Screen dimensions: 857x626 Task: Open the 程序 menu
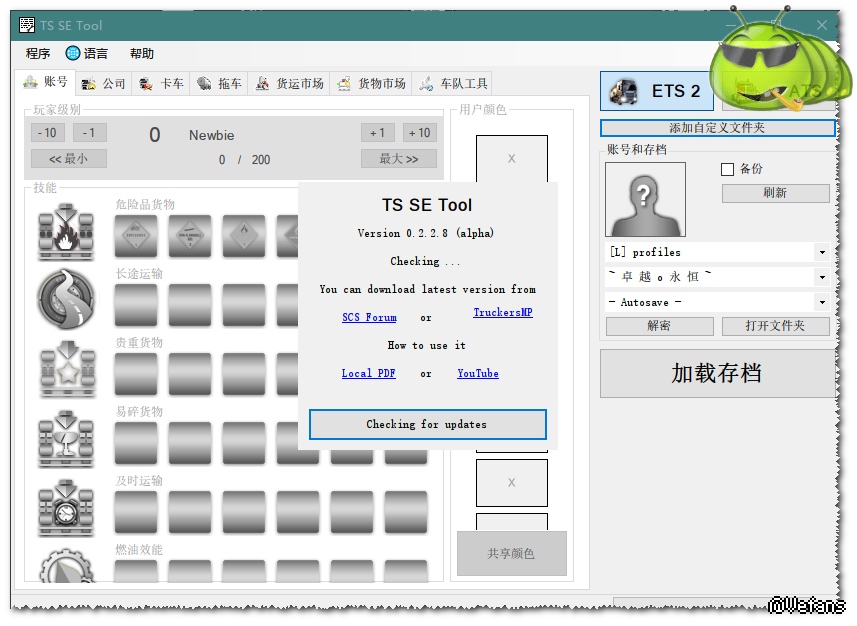point(38,54)
